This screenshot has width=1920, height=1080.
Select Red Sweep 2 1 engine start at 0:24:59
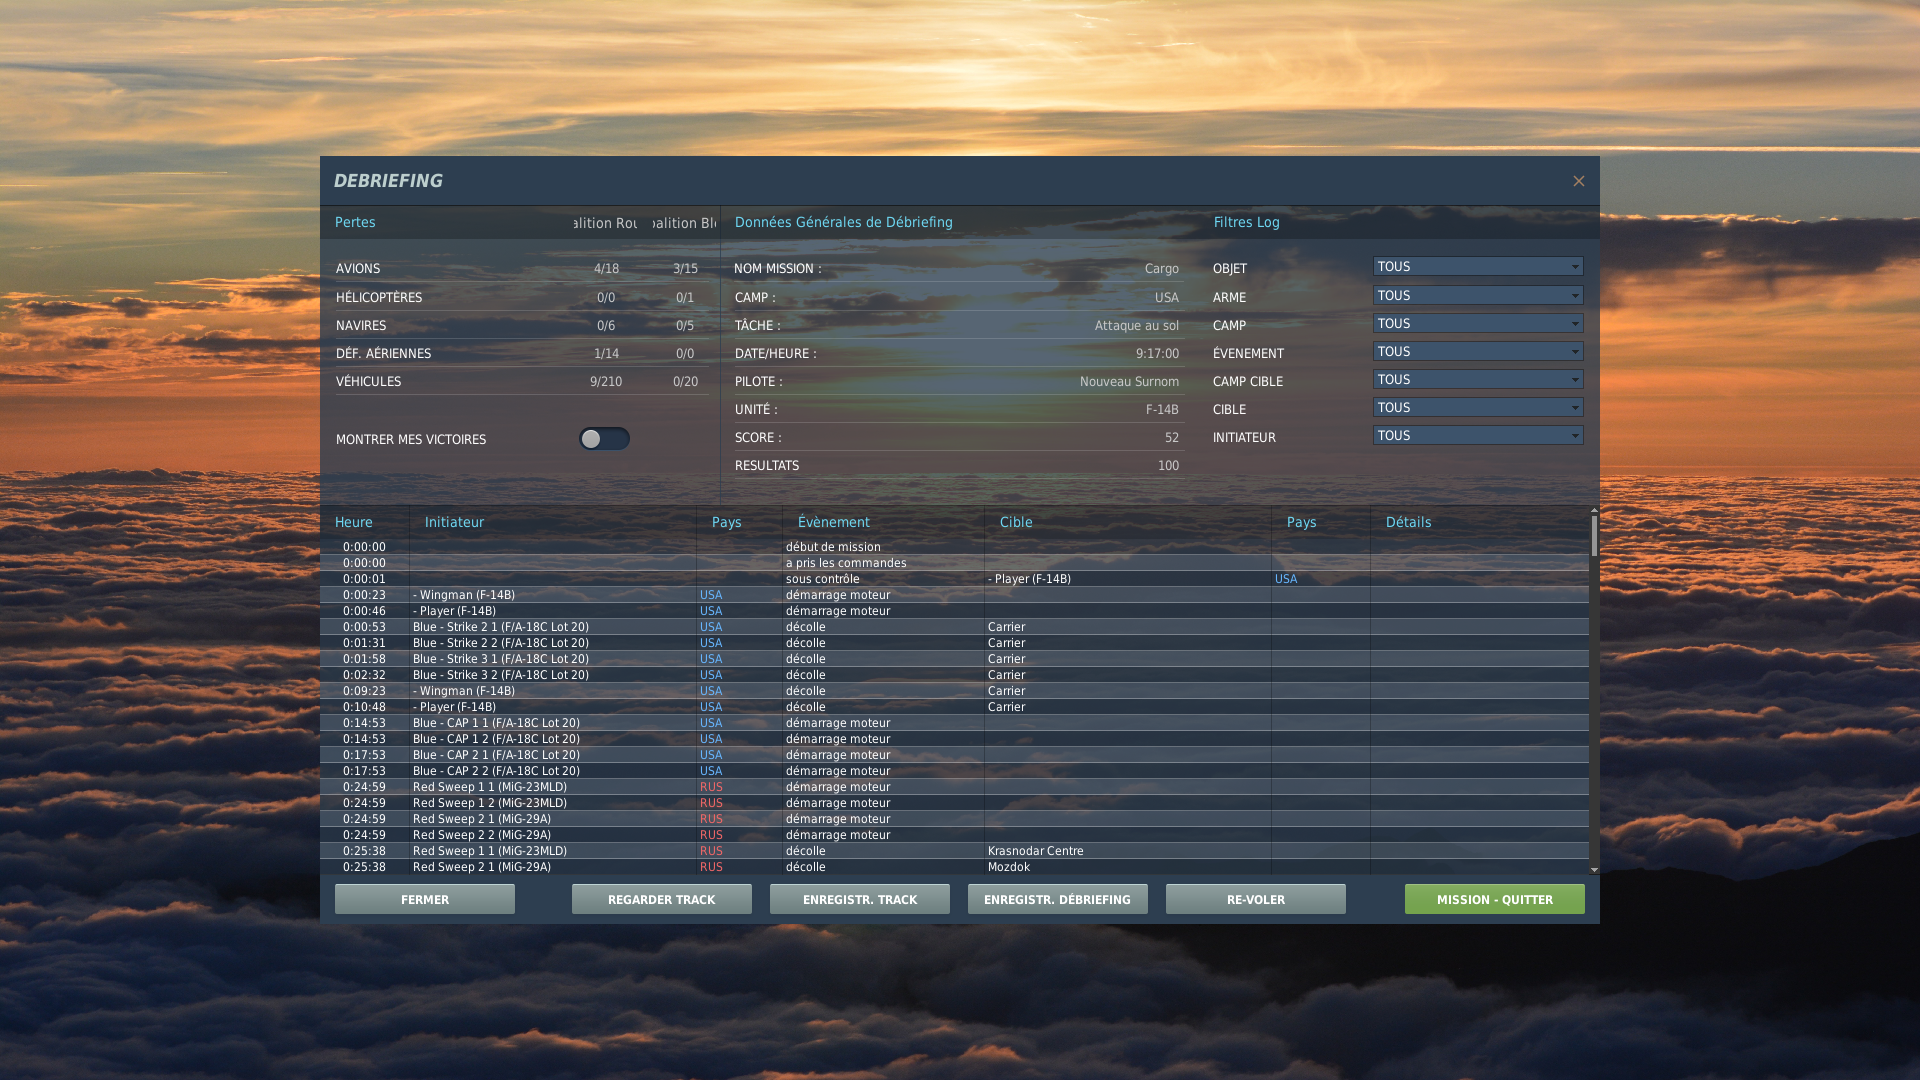point(954,819)
